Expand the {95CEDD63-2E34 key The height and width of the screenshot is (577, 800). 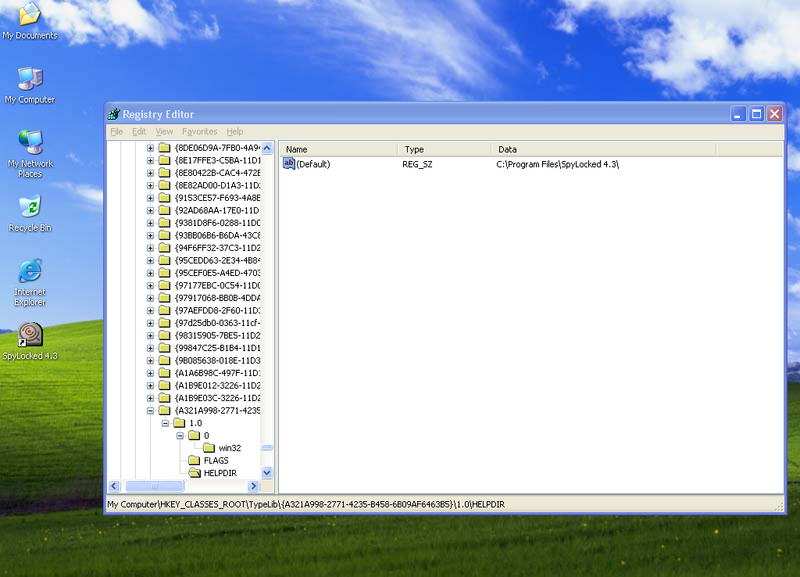pos(150,260)
